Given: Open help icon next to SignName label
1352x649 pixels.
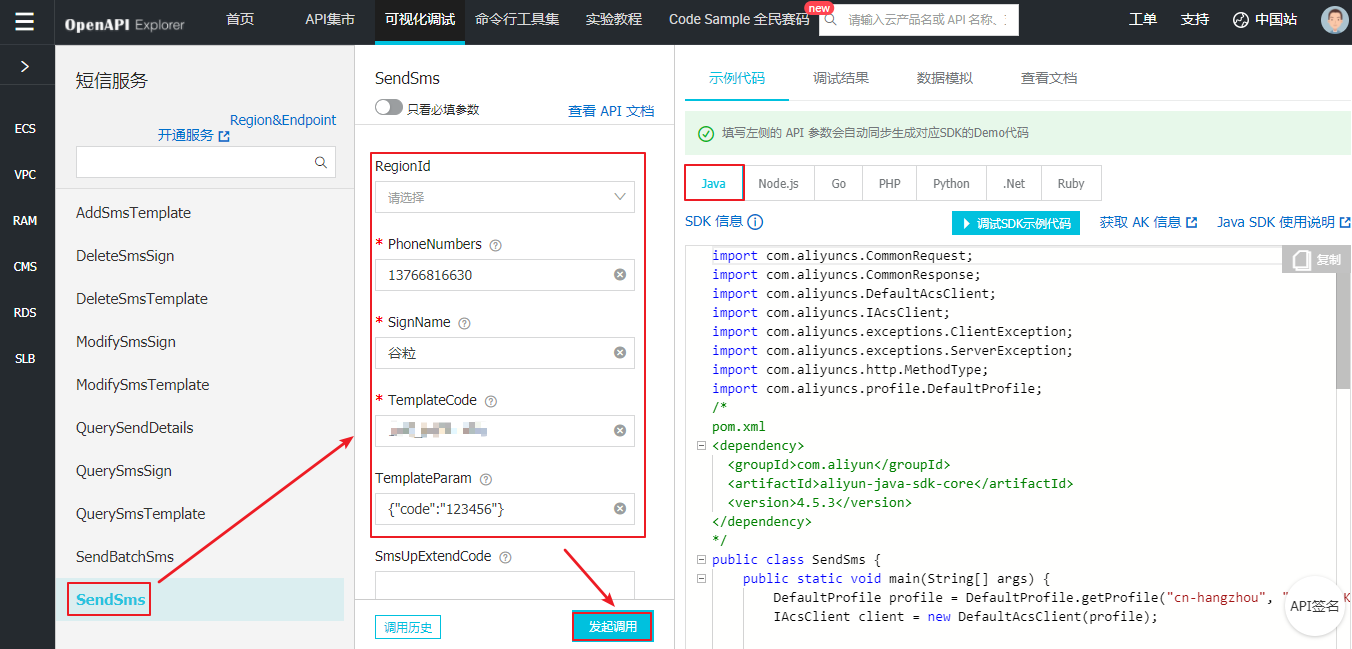Looking at the screenshot, I should pyautogui.click(x=464, y=323).
